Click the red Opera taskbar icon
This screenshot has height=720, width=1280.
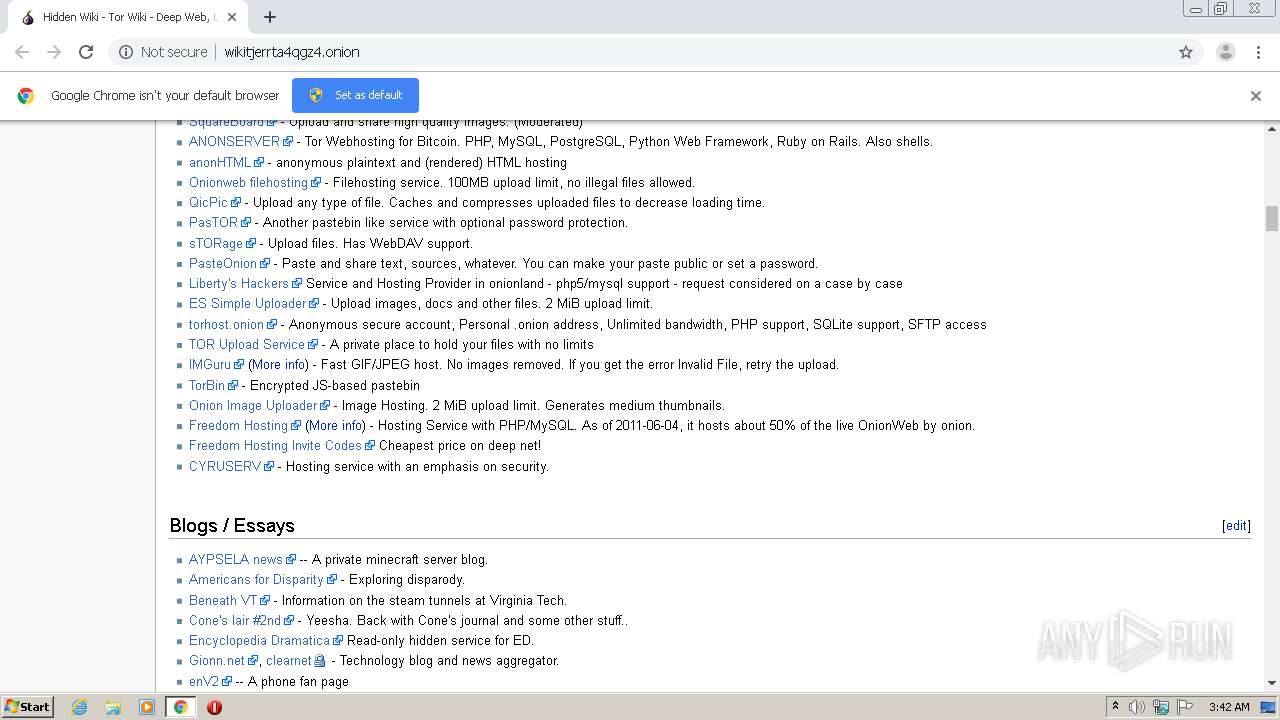point(214,707)
